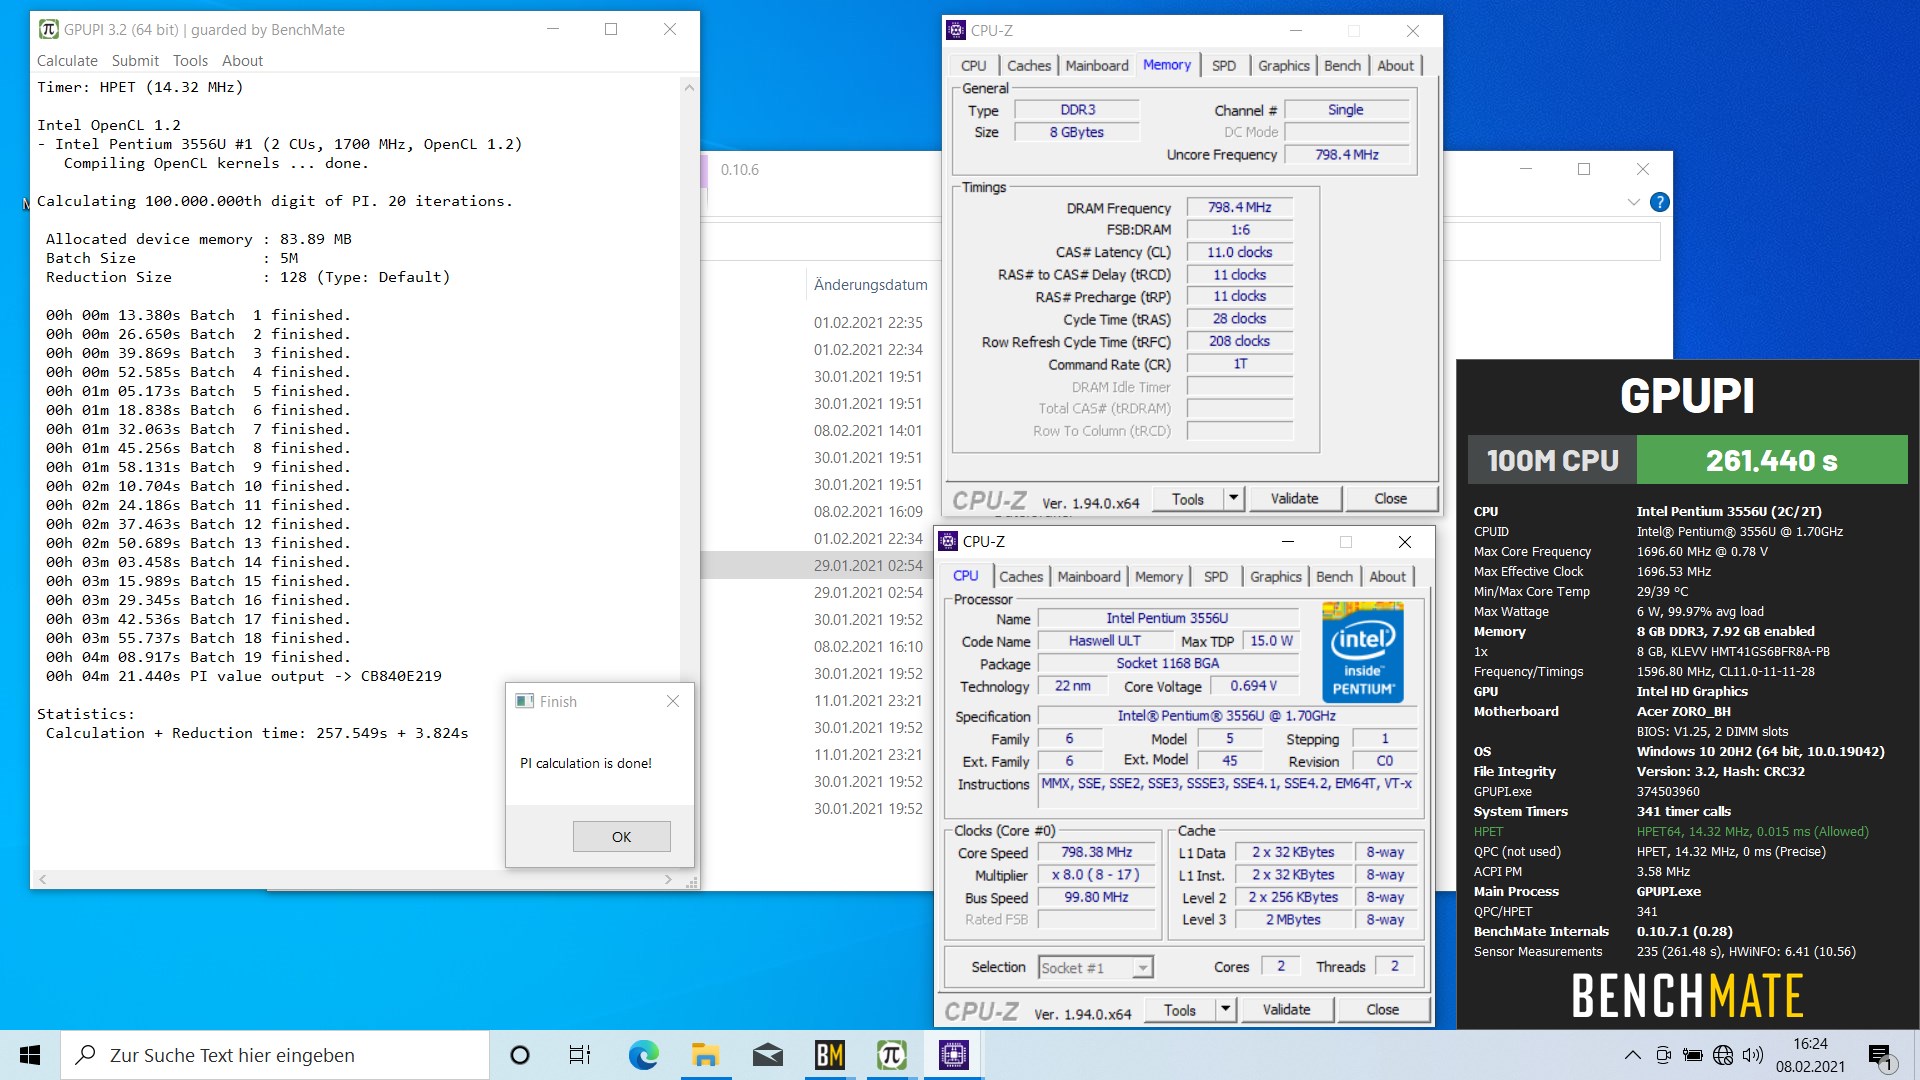Click the 261.440 s result in BenchMate
The width and height of the screenshot is (1920, 1080).
point(1771,460)
